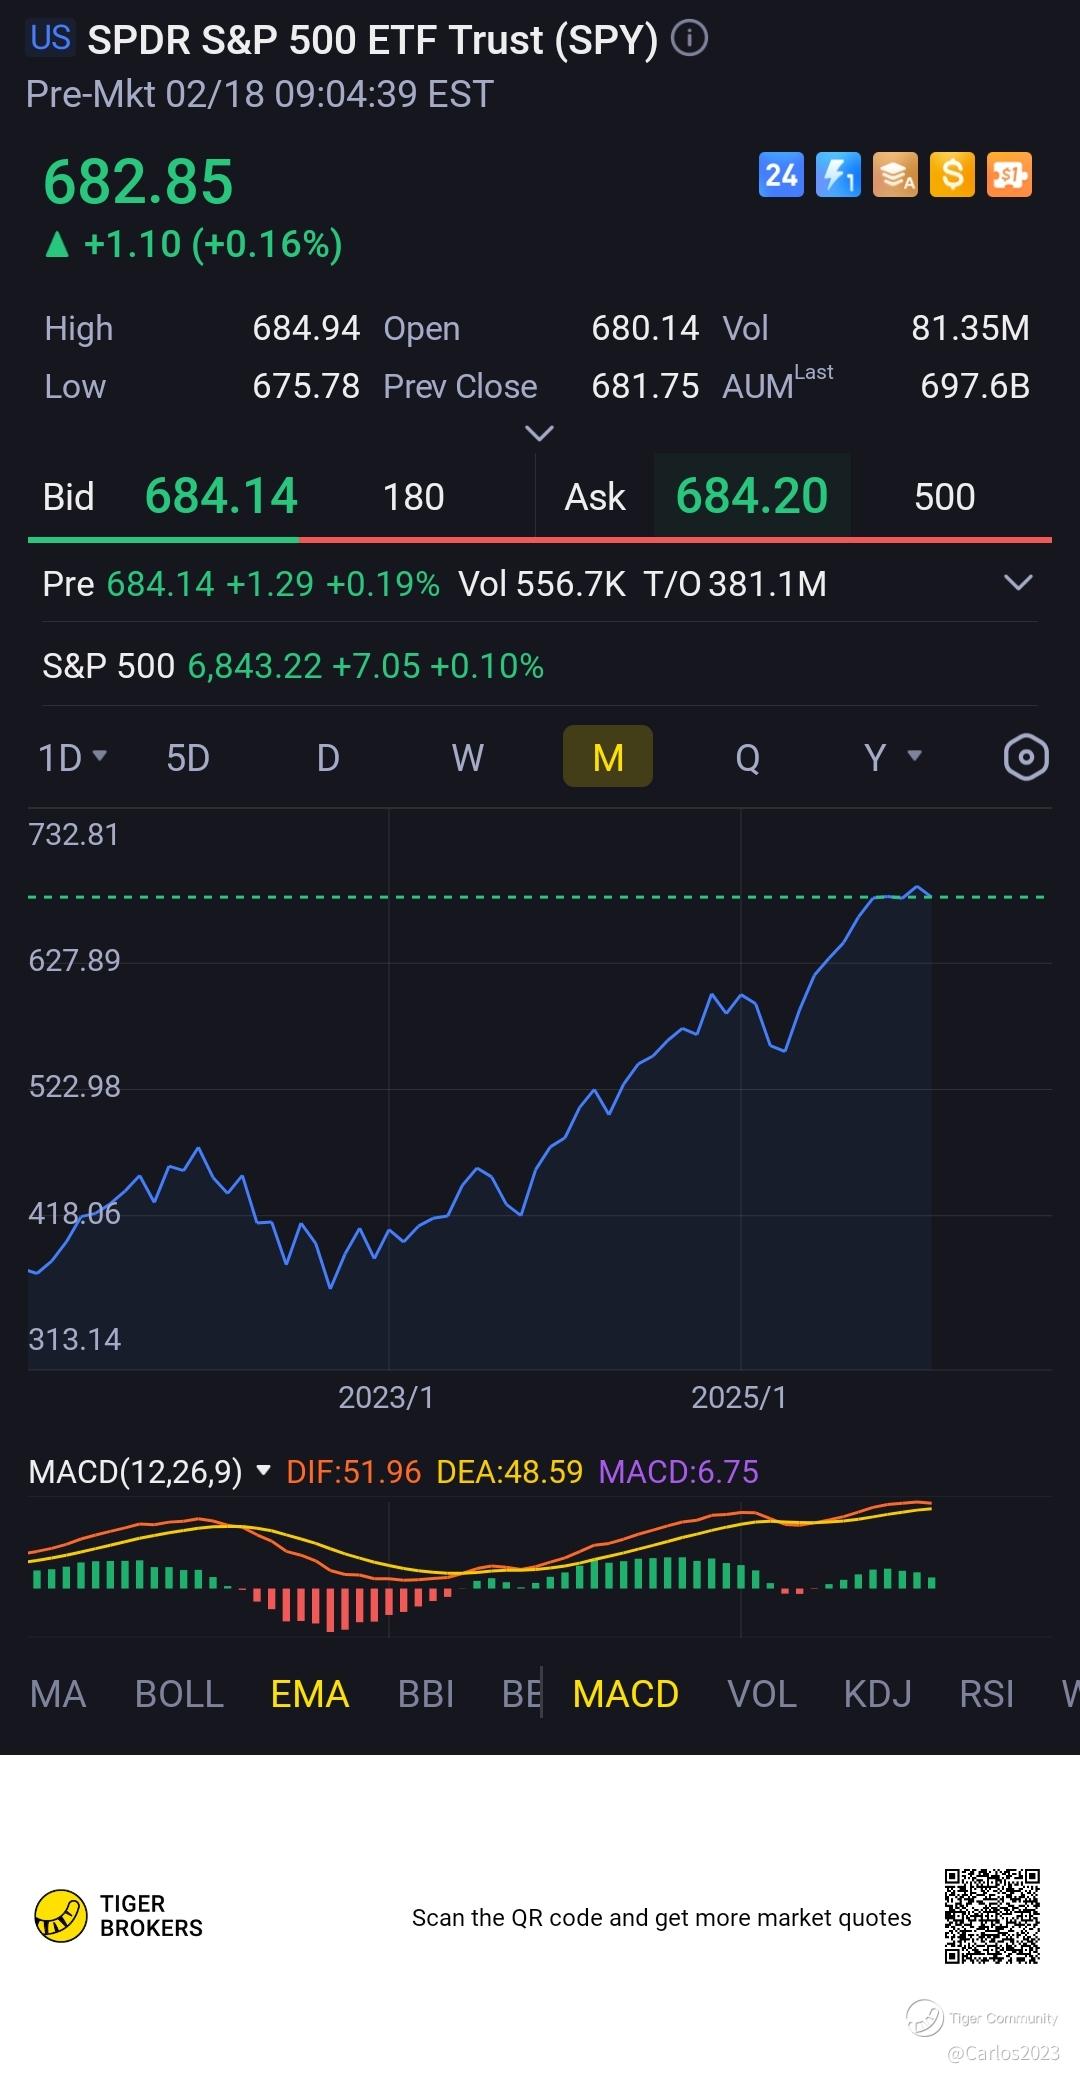The image size is (1080, 2078).
Task: Open the 1D timeframe dropdown
Action: pos(72,757)
